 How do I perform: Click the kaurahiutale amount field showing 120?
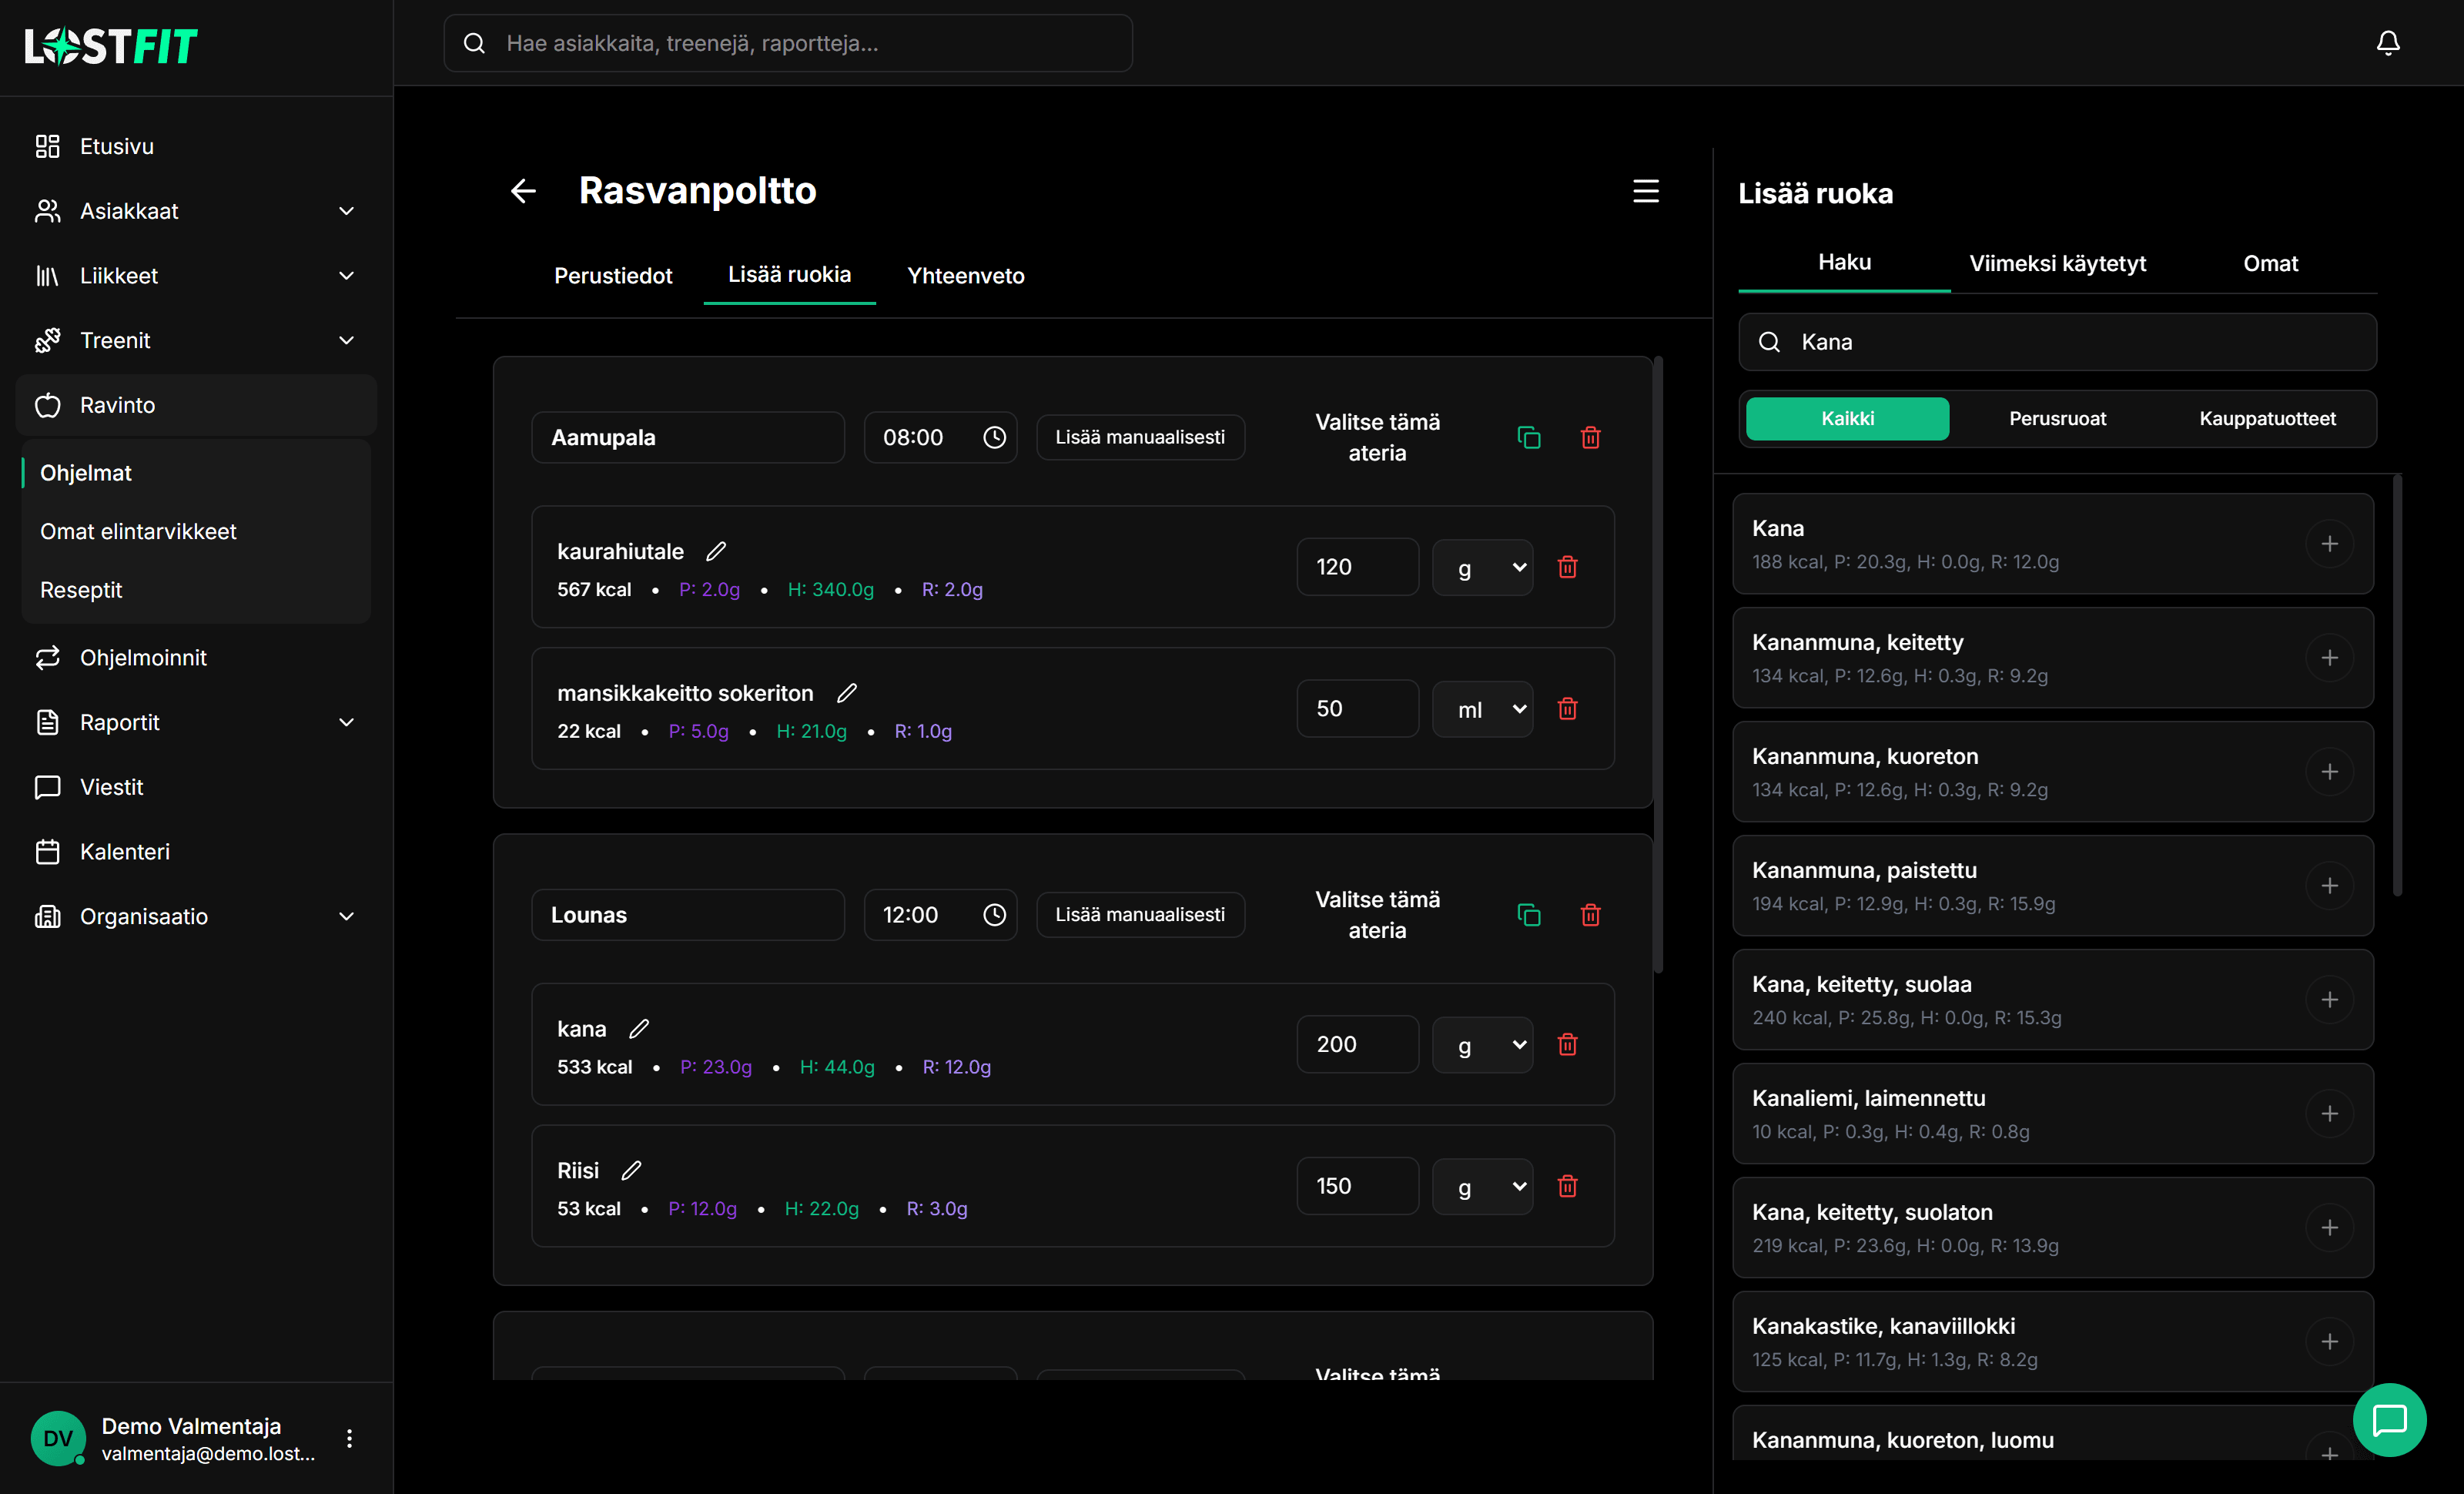tap(1357, 567)
